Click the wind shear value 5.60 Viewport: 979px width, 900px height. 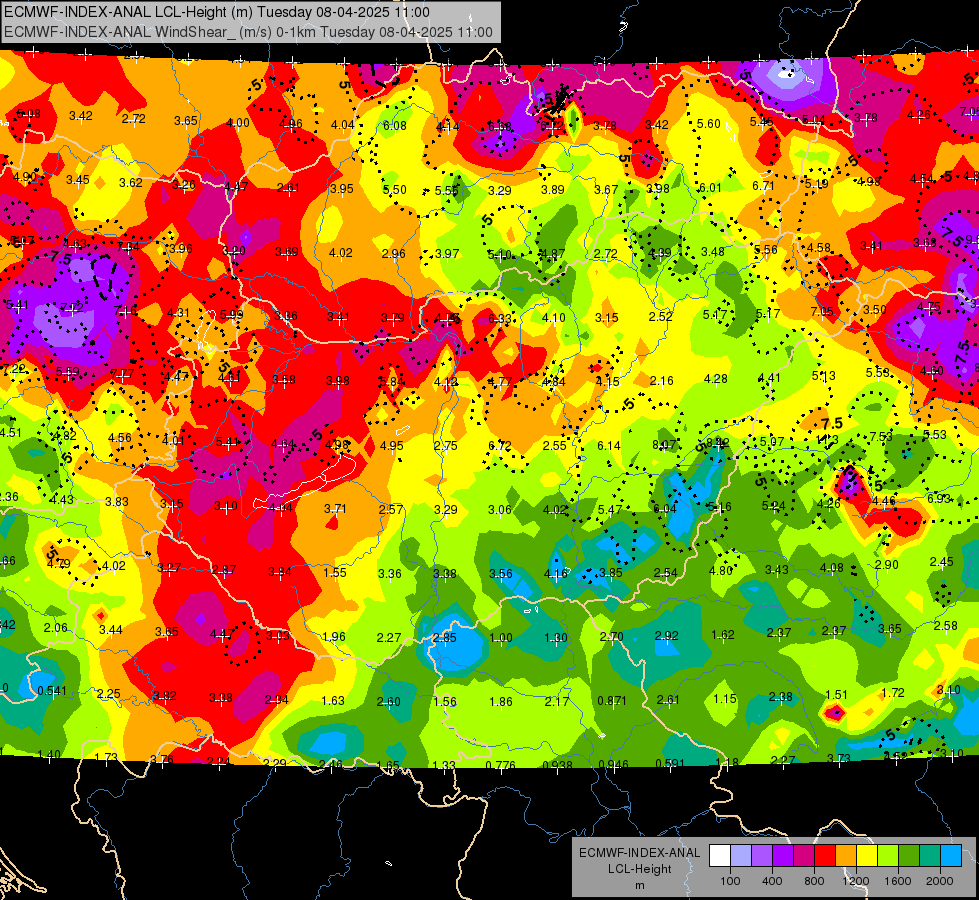(x=709, y=124)
